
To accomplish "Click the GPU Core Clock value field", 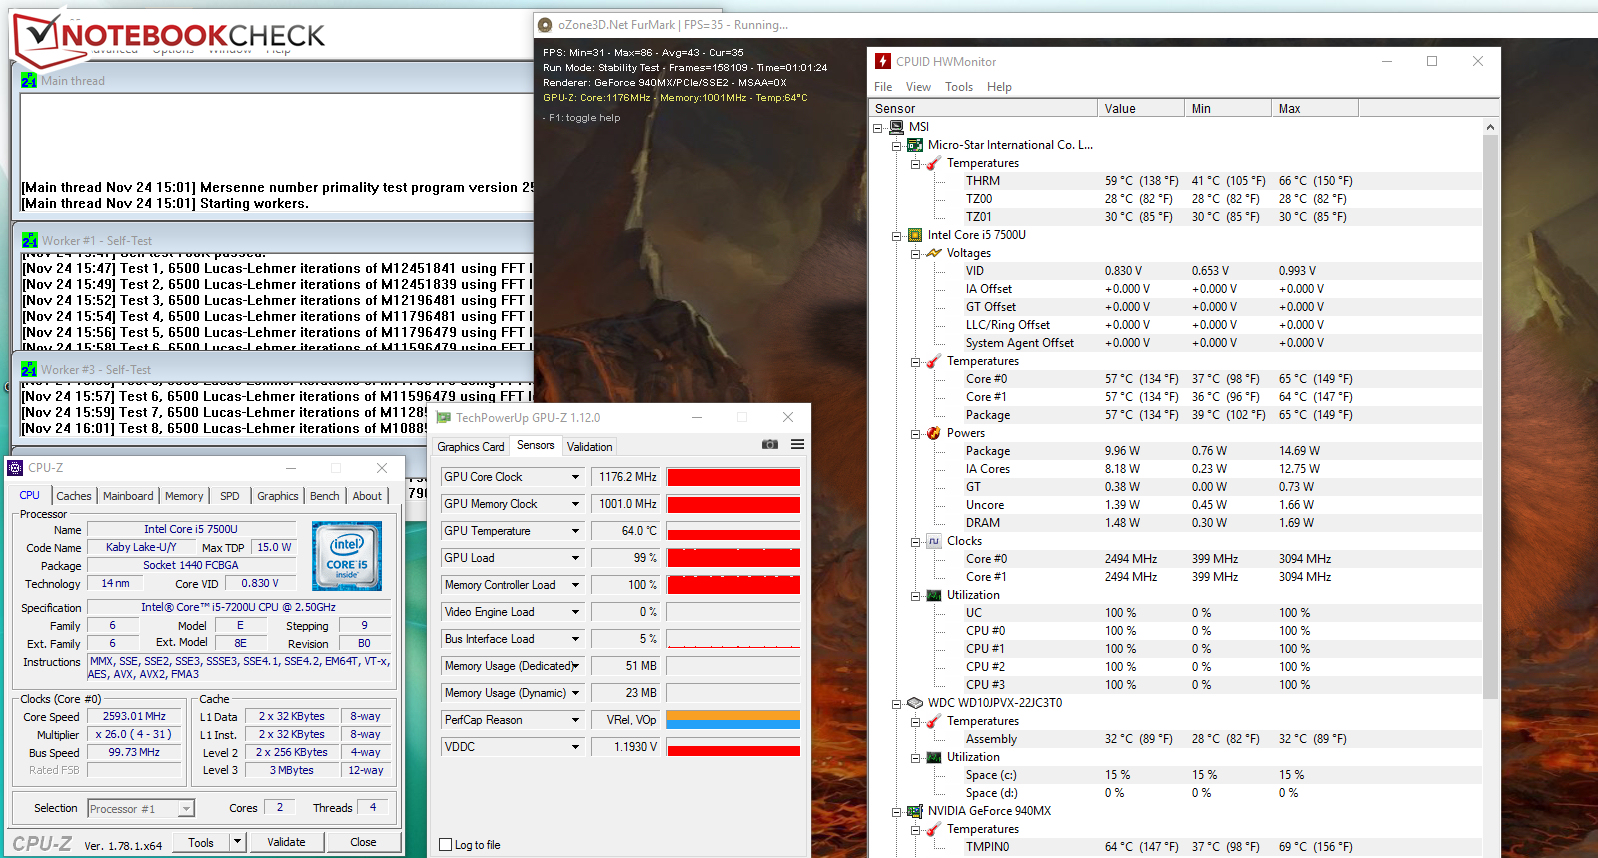I will tap(626, 477).
